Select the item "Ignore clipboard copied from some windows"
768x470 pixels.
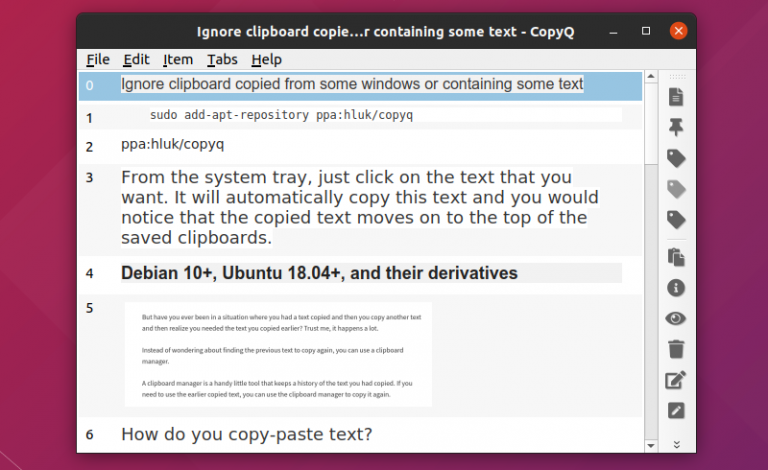click(360, 86)
